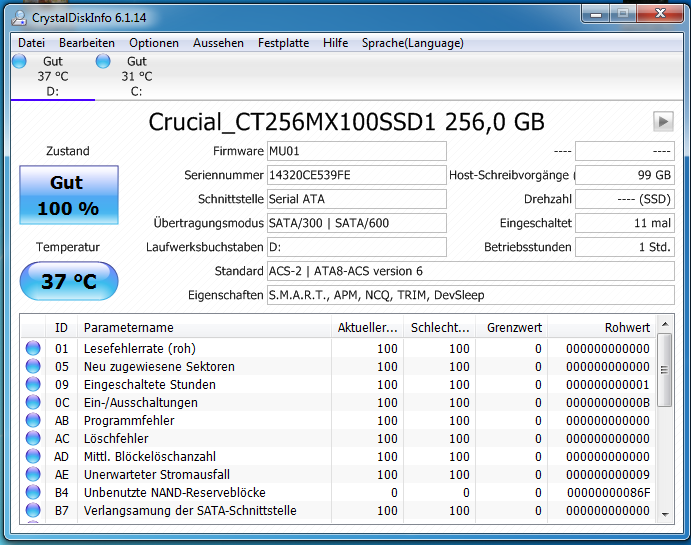Screen dimensions: 691x545
Task: Select the Eingeschaltete Stunden row text
Action: tap(150, 385)
